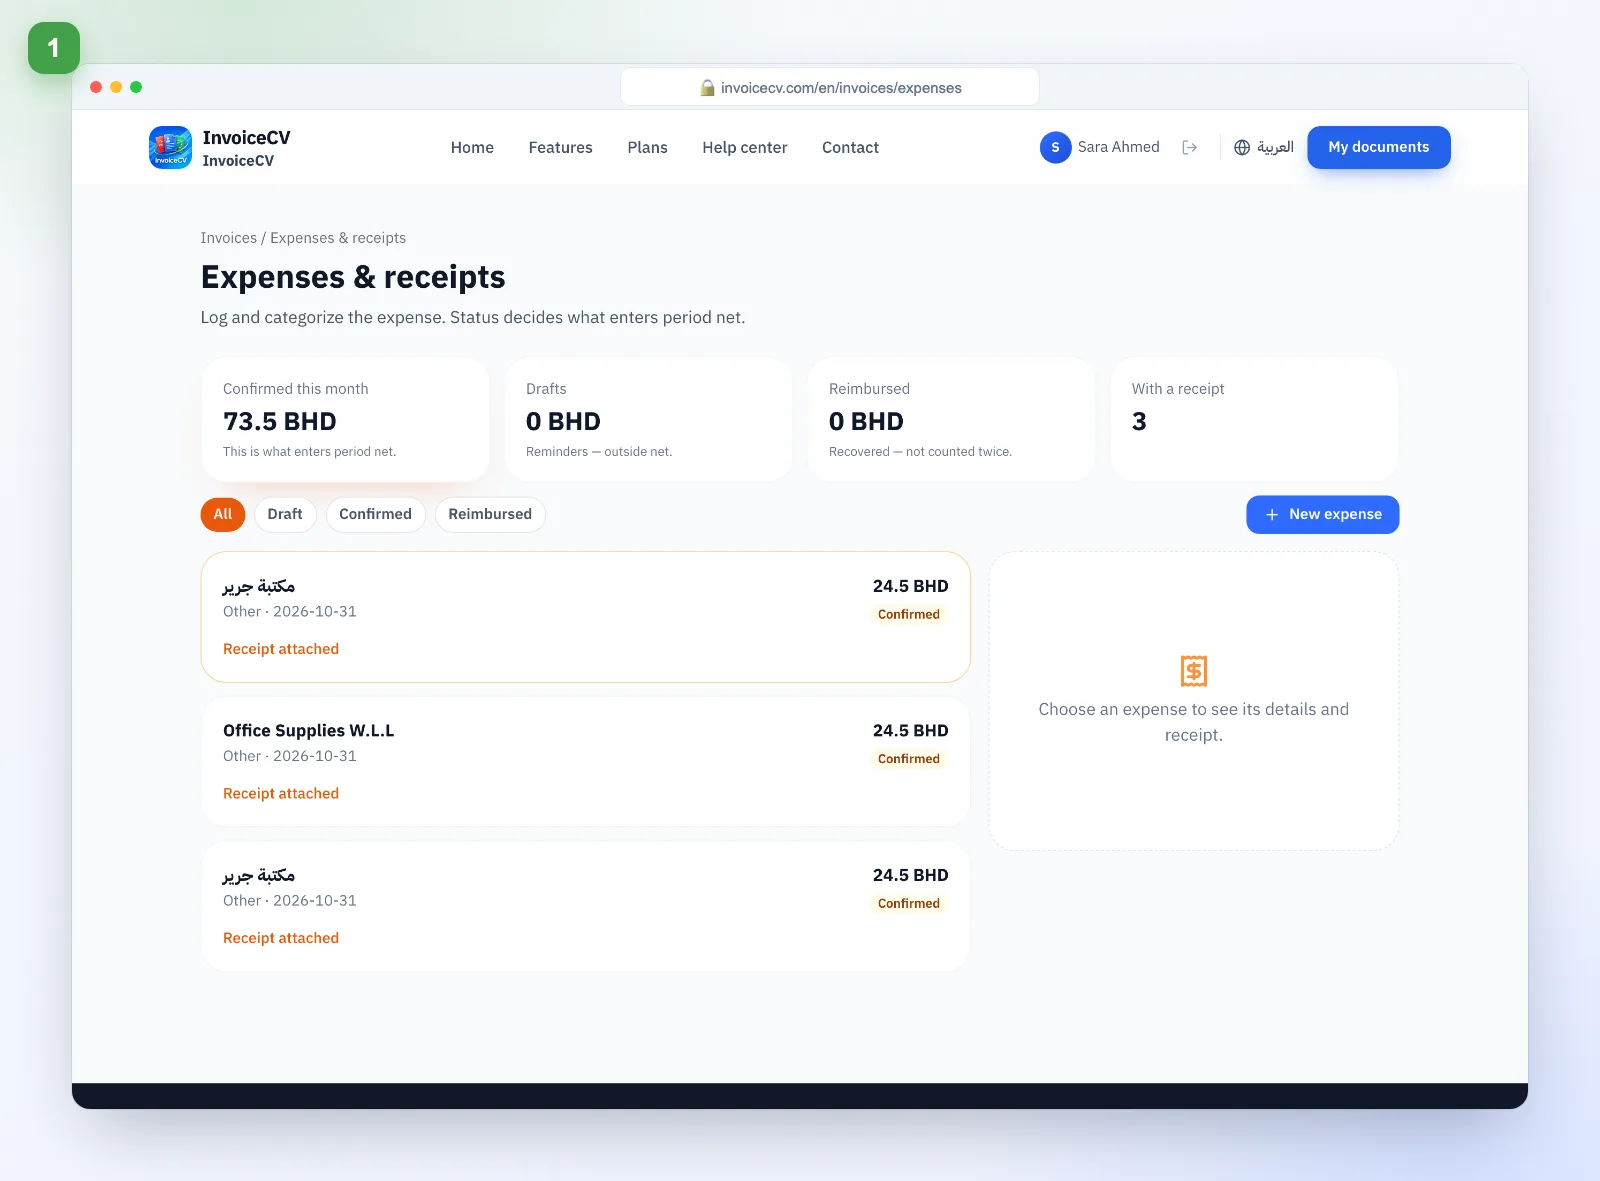The height and width of the screenshot is (1181, 1600).
Task: Click the InvoiceCV brand name text
Action: click(x=246, y=138)
